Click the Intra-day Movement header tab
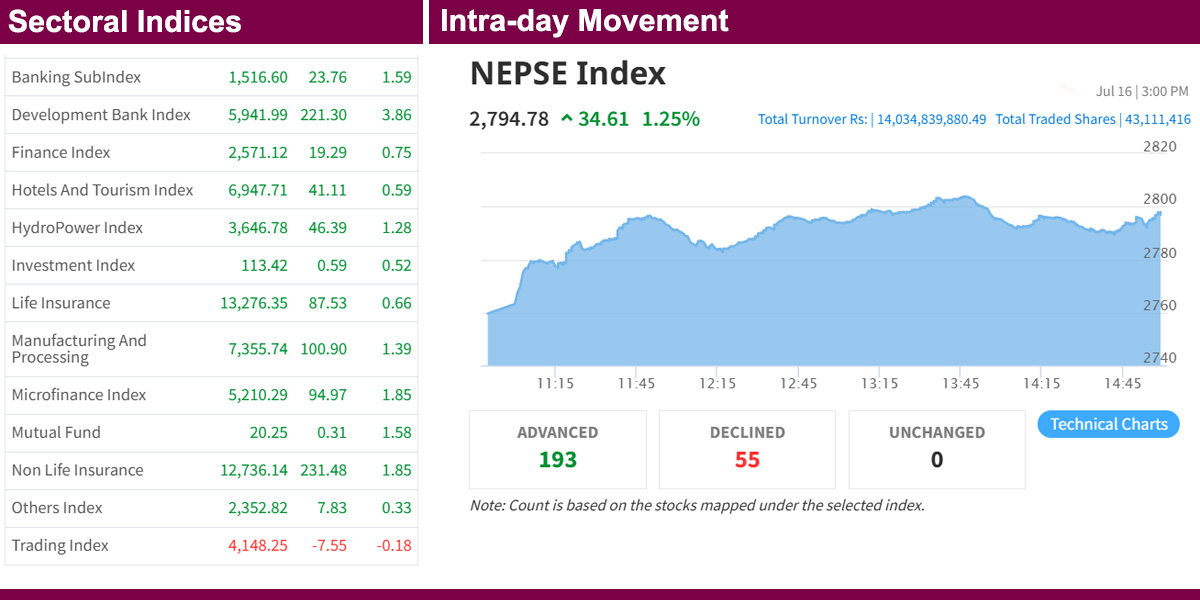 [x=584, y=20]
